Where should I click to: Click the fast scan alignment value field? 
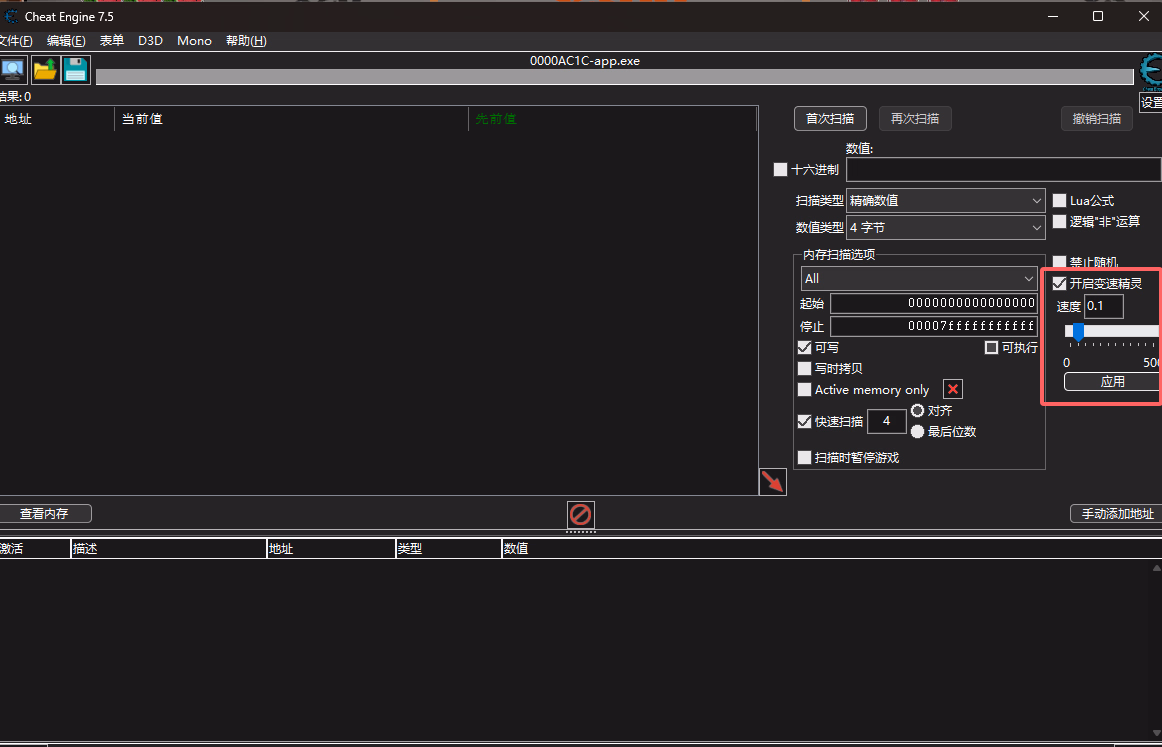click(x=887, y=422)
